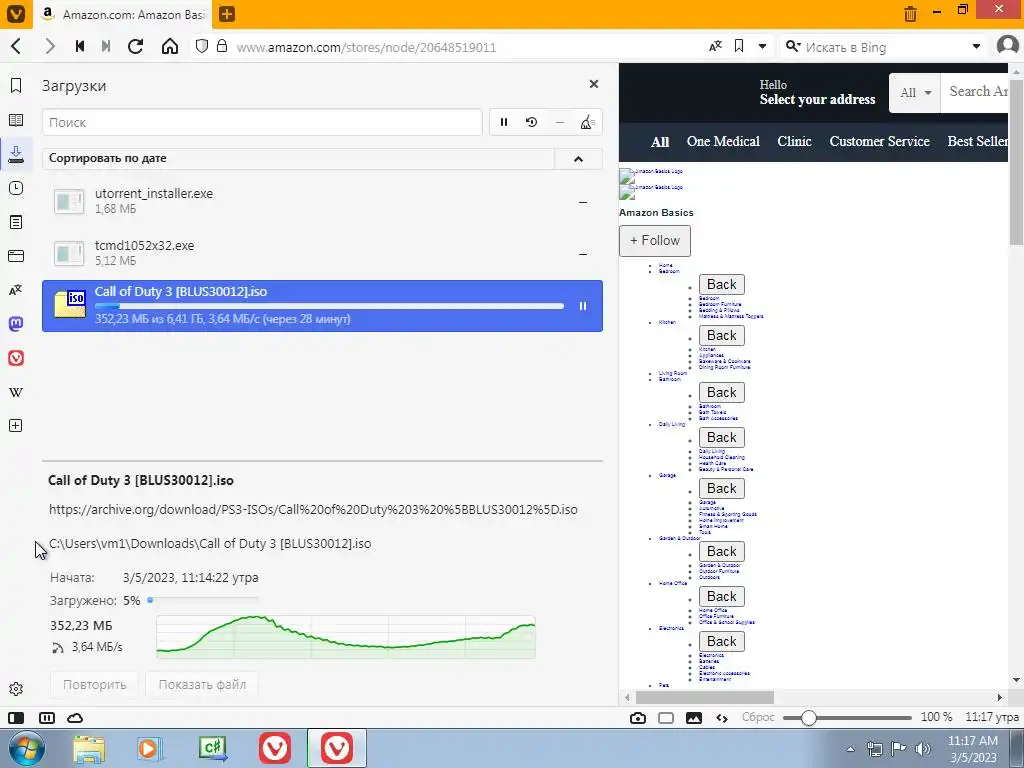The width and height of the screenshot is (1024, 768).
Task: Go back to the previous page
Action: click(16, 46)
